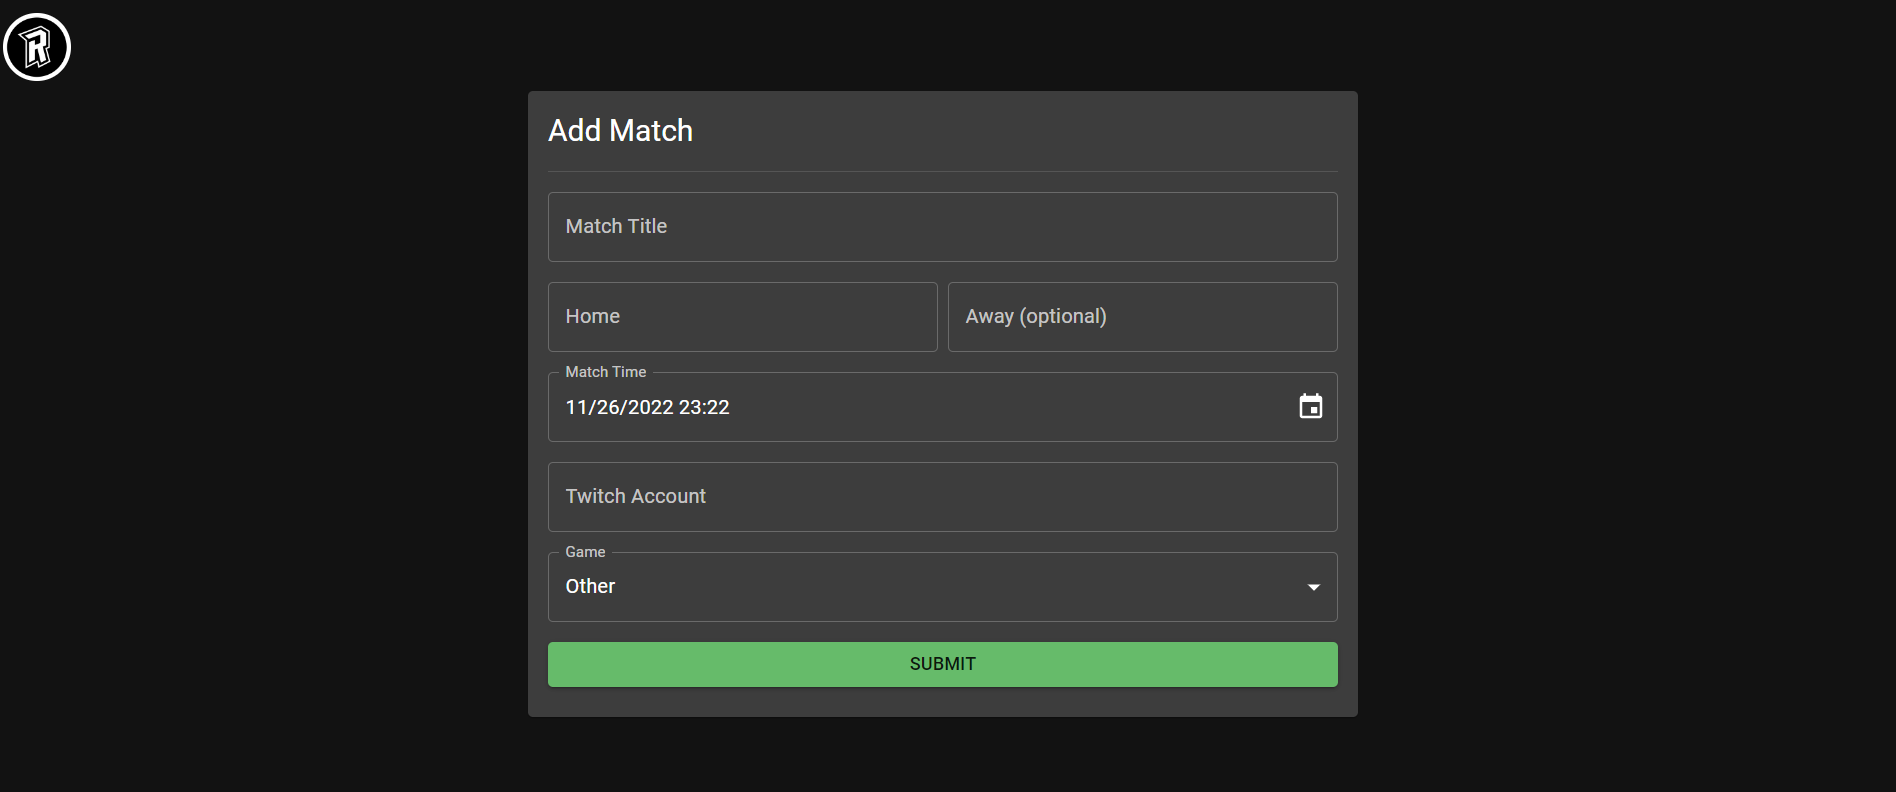
Task: Click the Twitch Account placeholder text
Action: (635, 496)
